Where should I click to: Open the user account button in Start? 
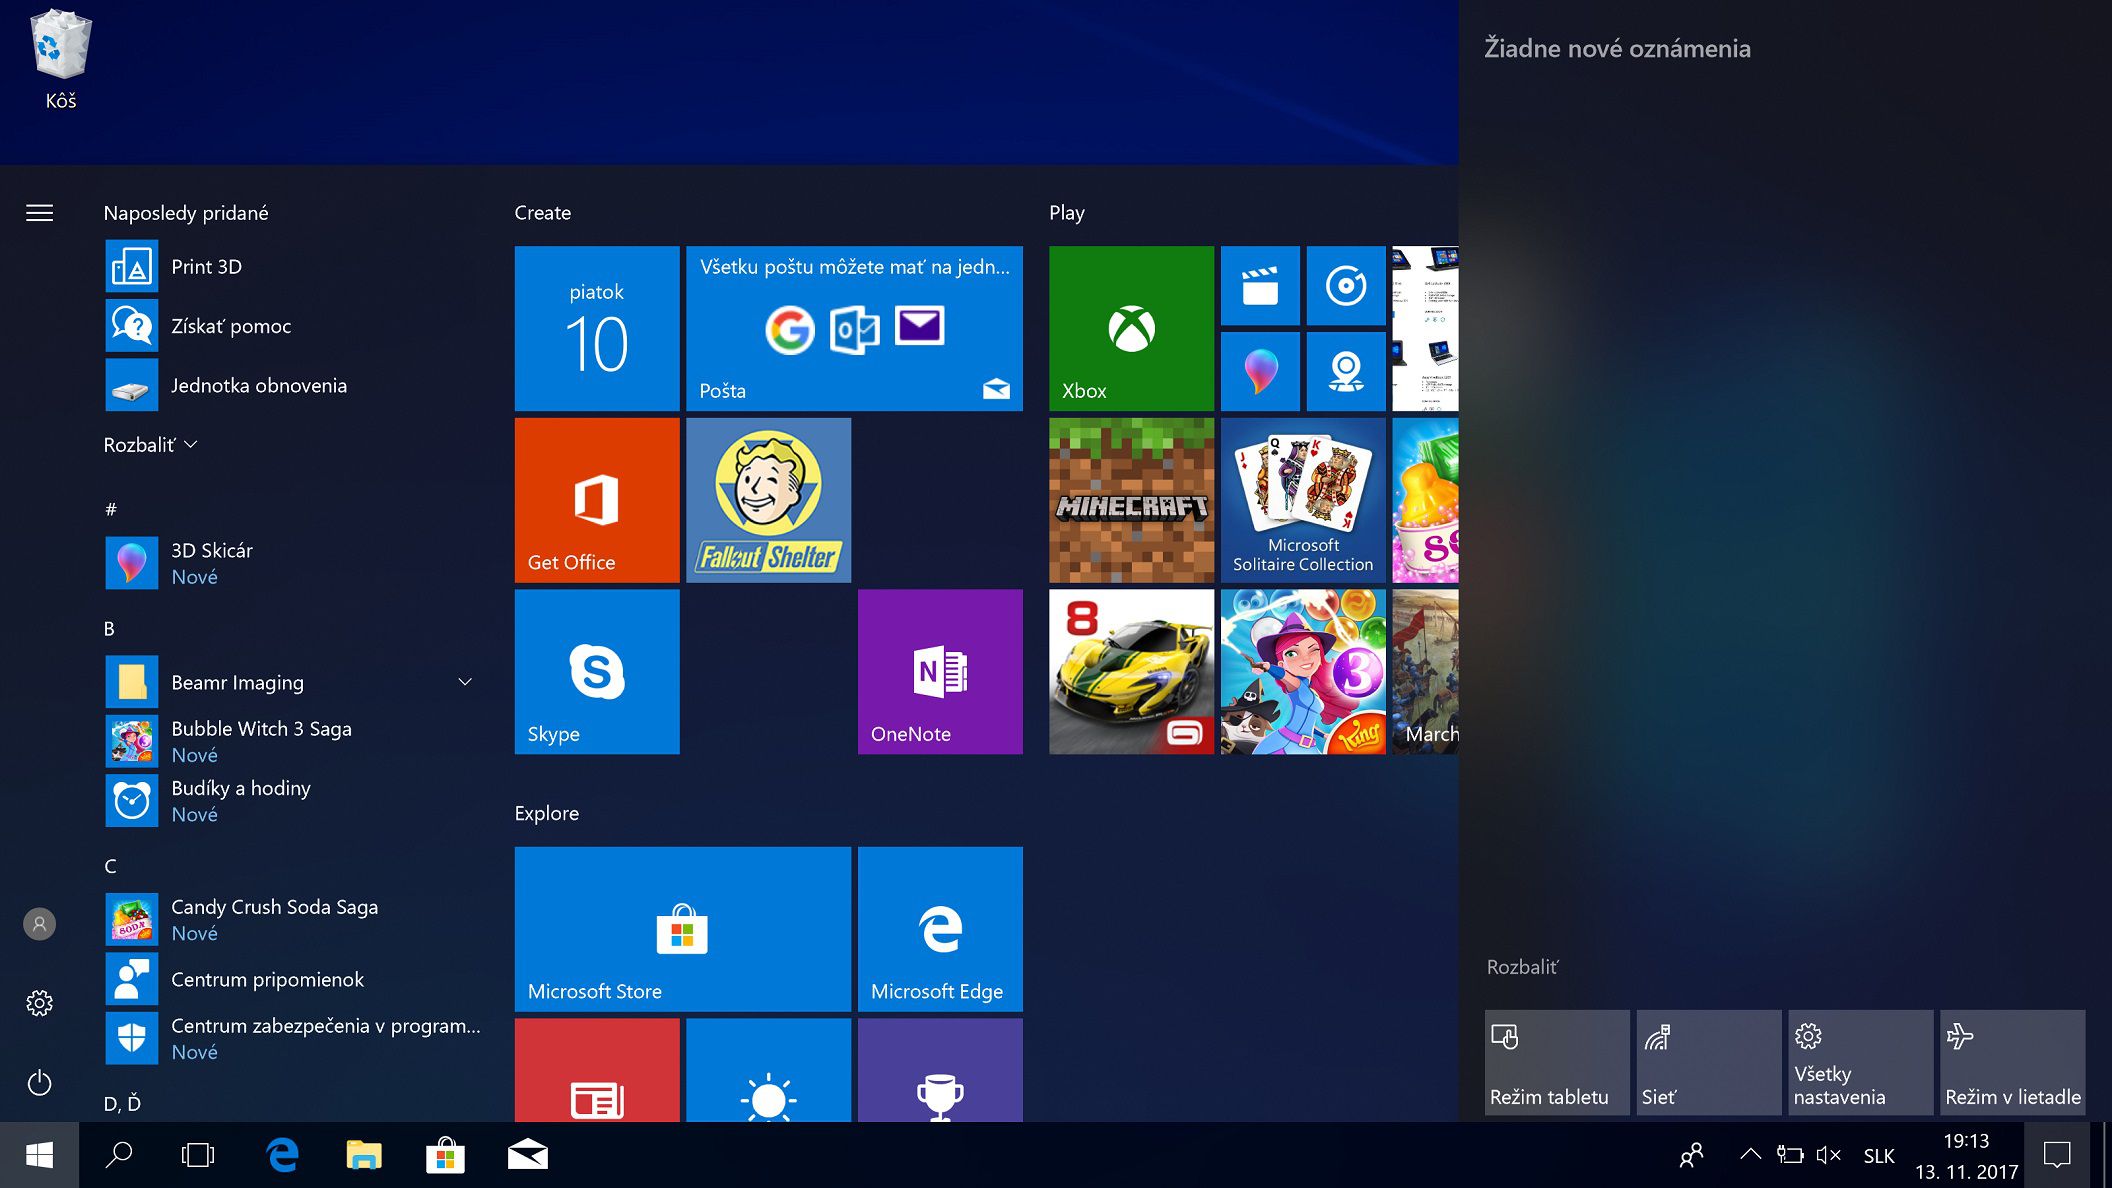coord(40,924)
